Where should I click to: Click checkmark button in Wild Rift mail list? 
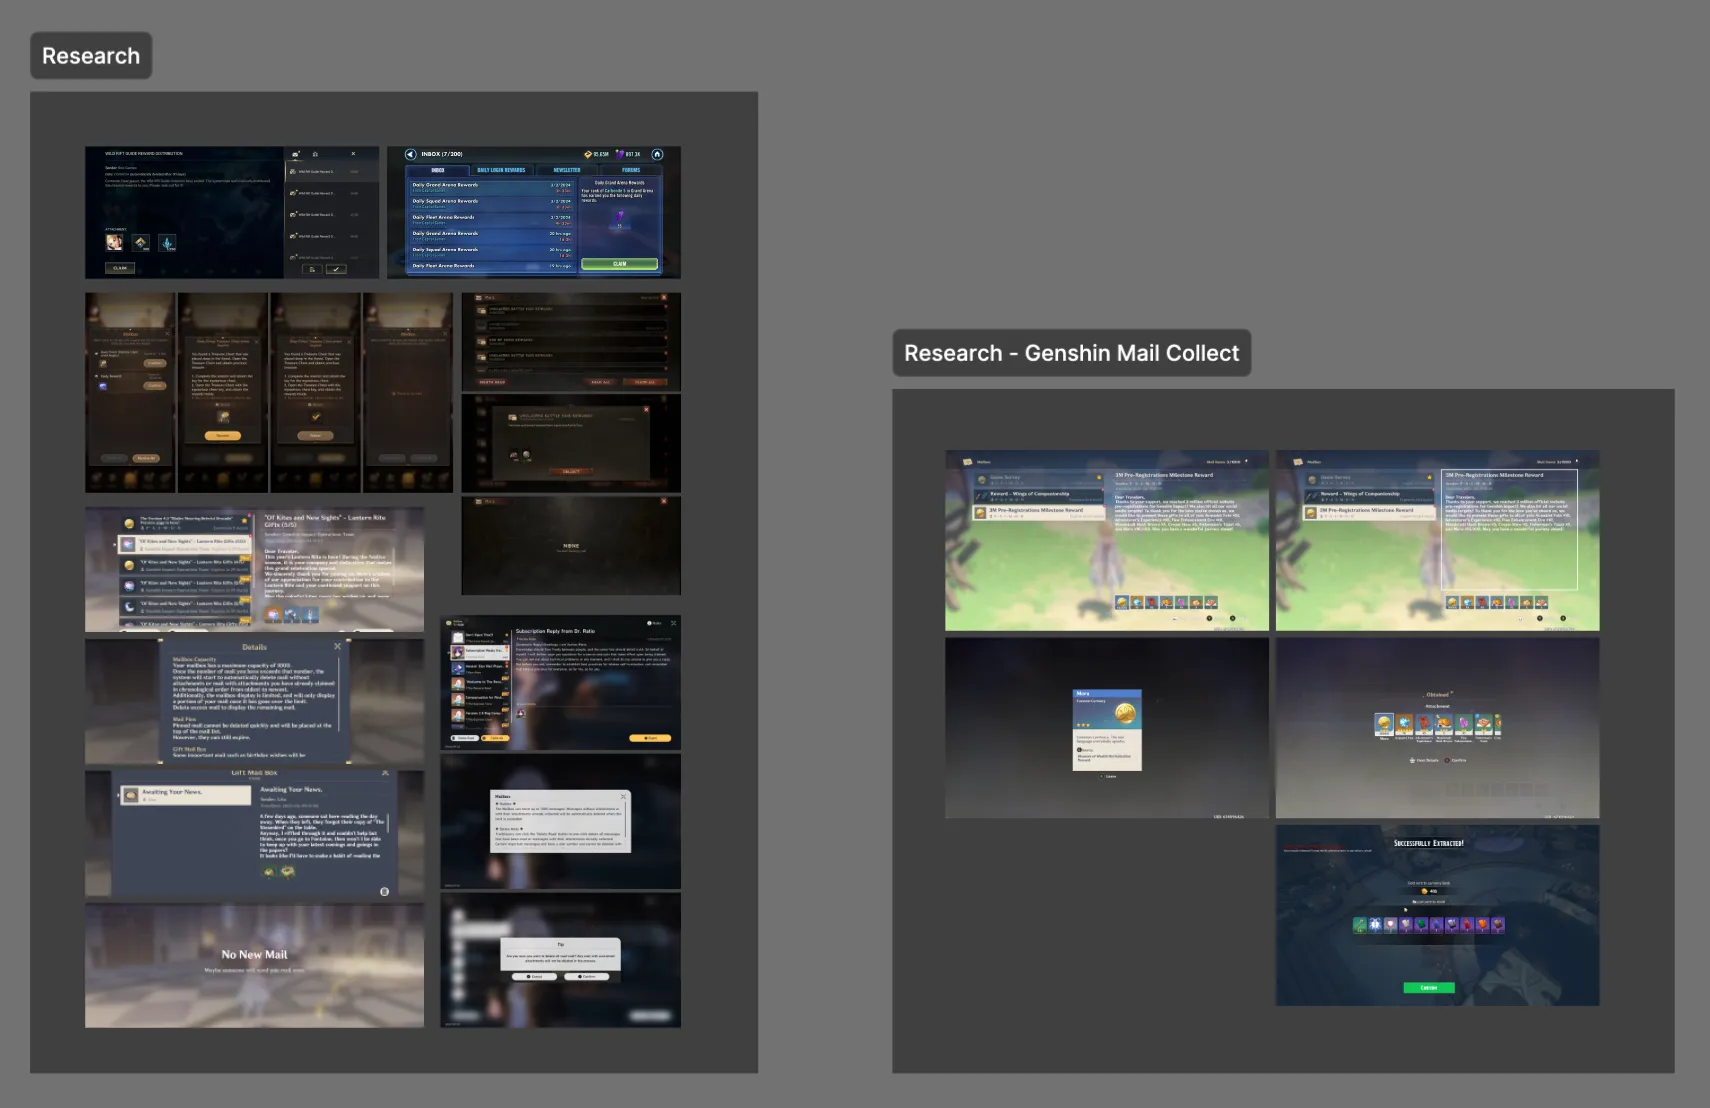[336, 269]
